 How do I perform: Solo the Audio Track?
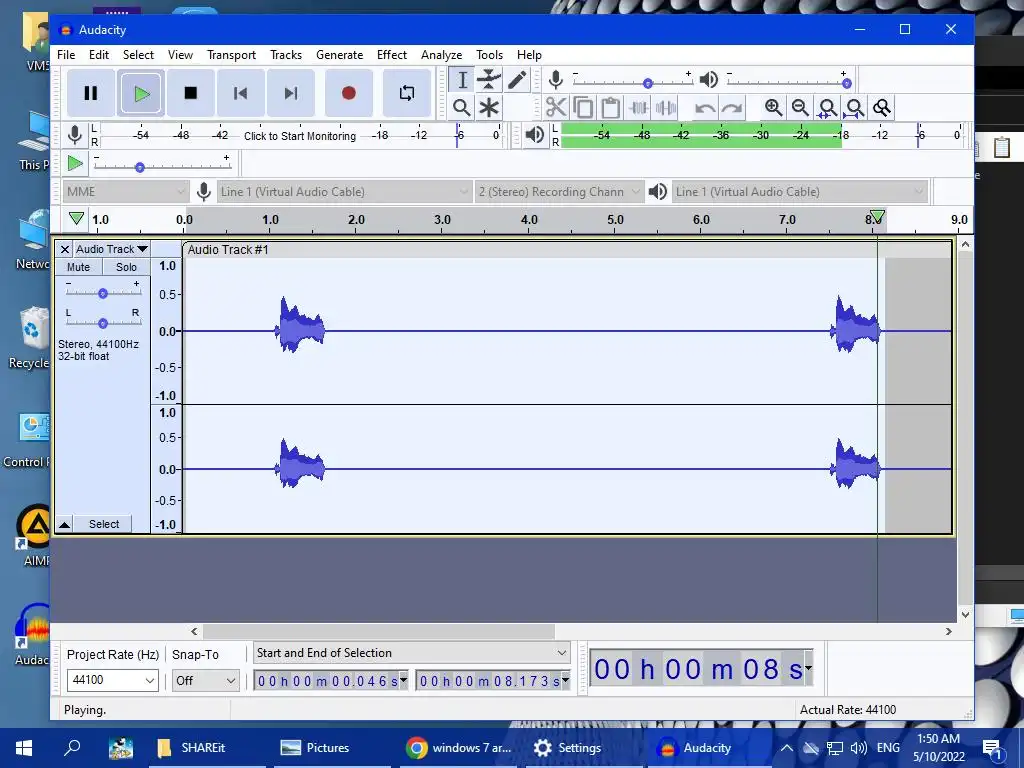pos(126,267)
